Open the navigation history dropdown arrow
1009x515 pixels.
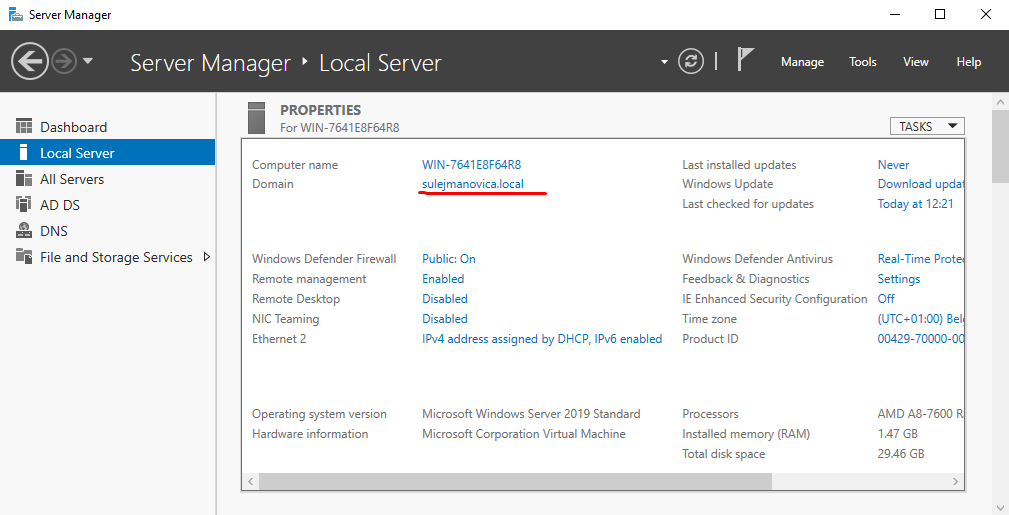click(88, 62)
